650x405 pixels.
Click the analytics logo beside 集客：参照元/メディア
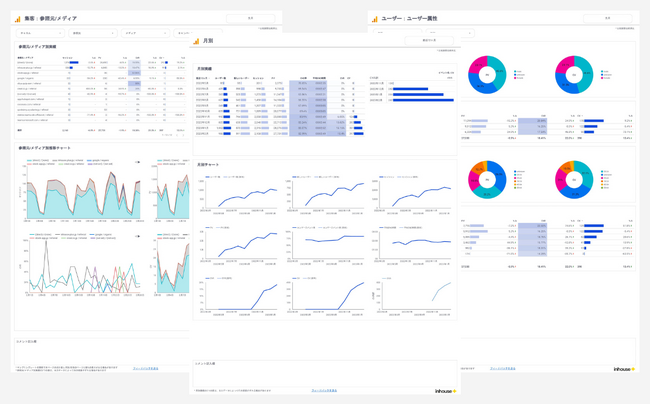click(17, 19)
